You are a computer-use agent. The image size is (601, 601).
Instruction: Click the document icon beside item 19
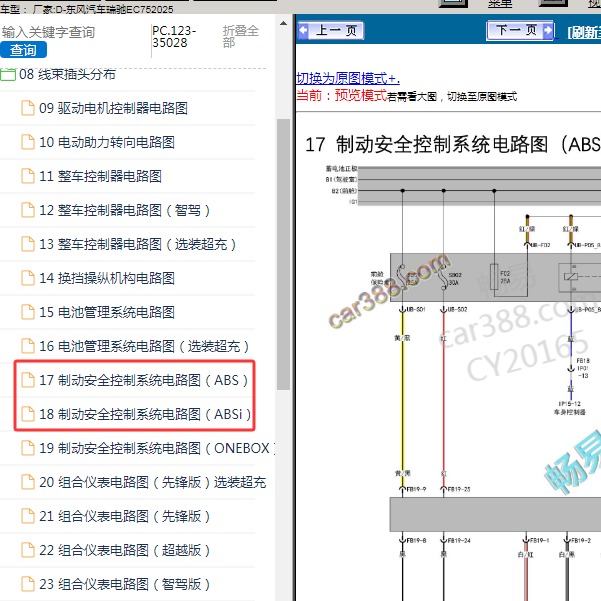(28, 448)
